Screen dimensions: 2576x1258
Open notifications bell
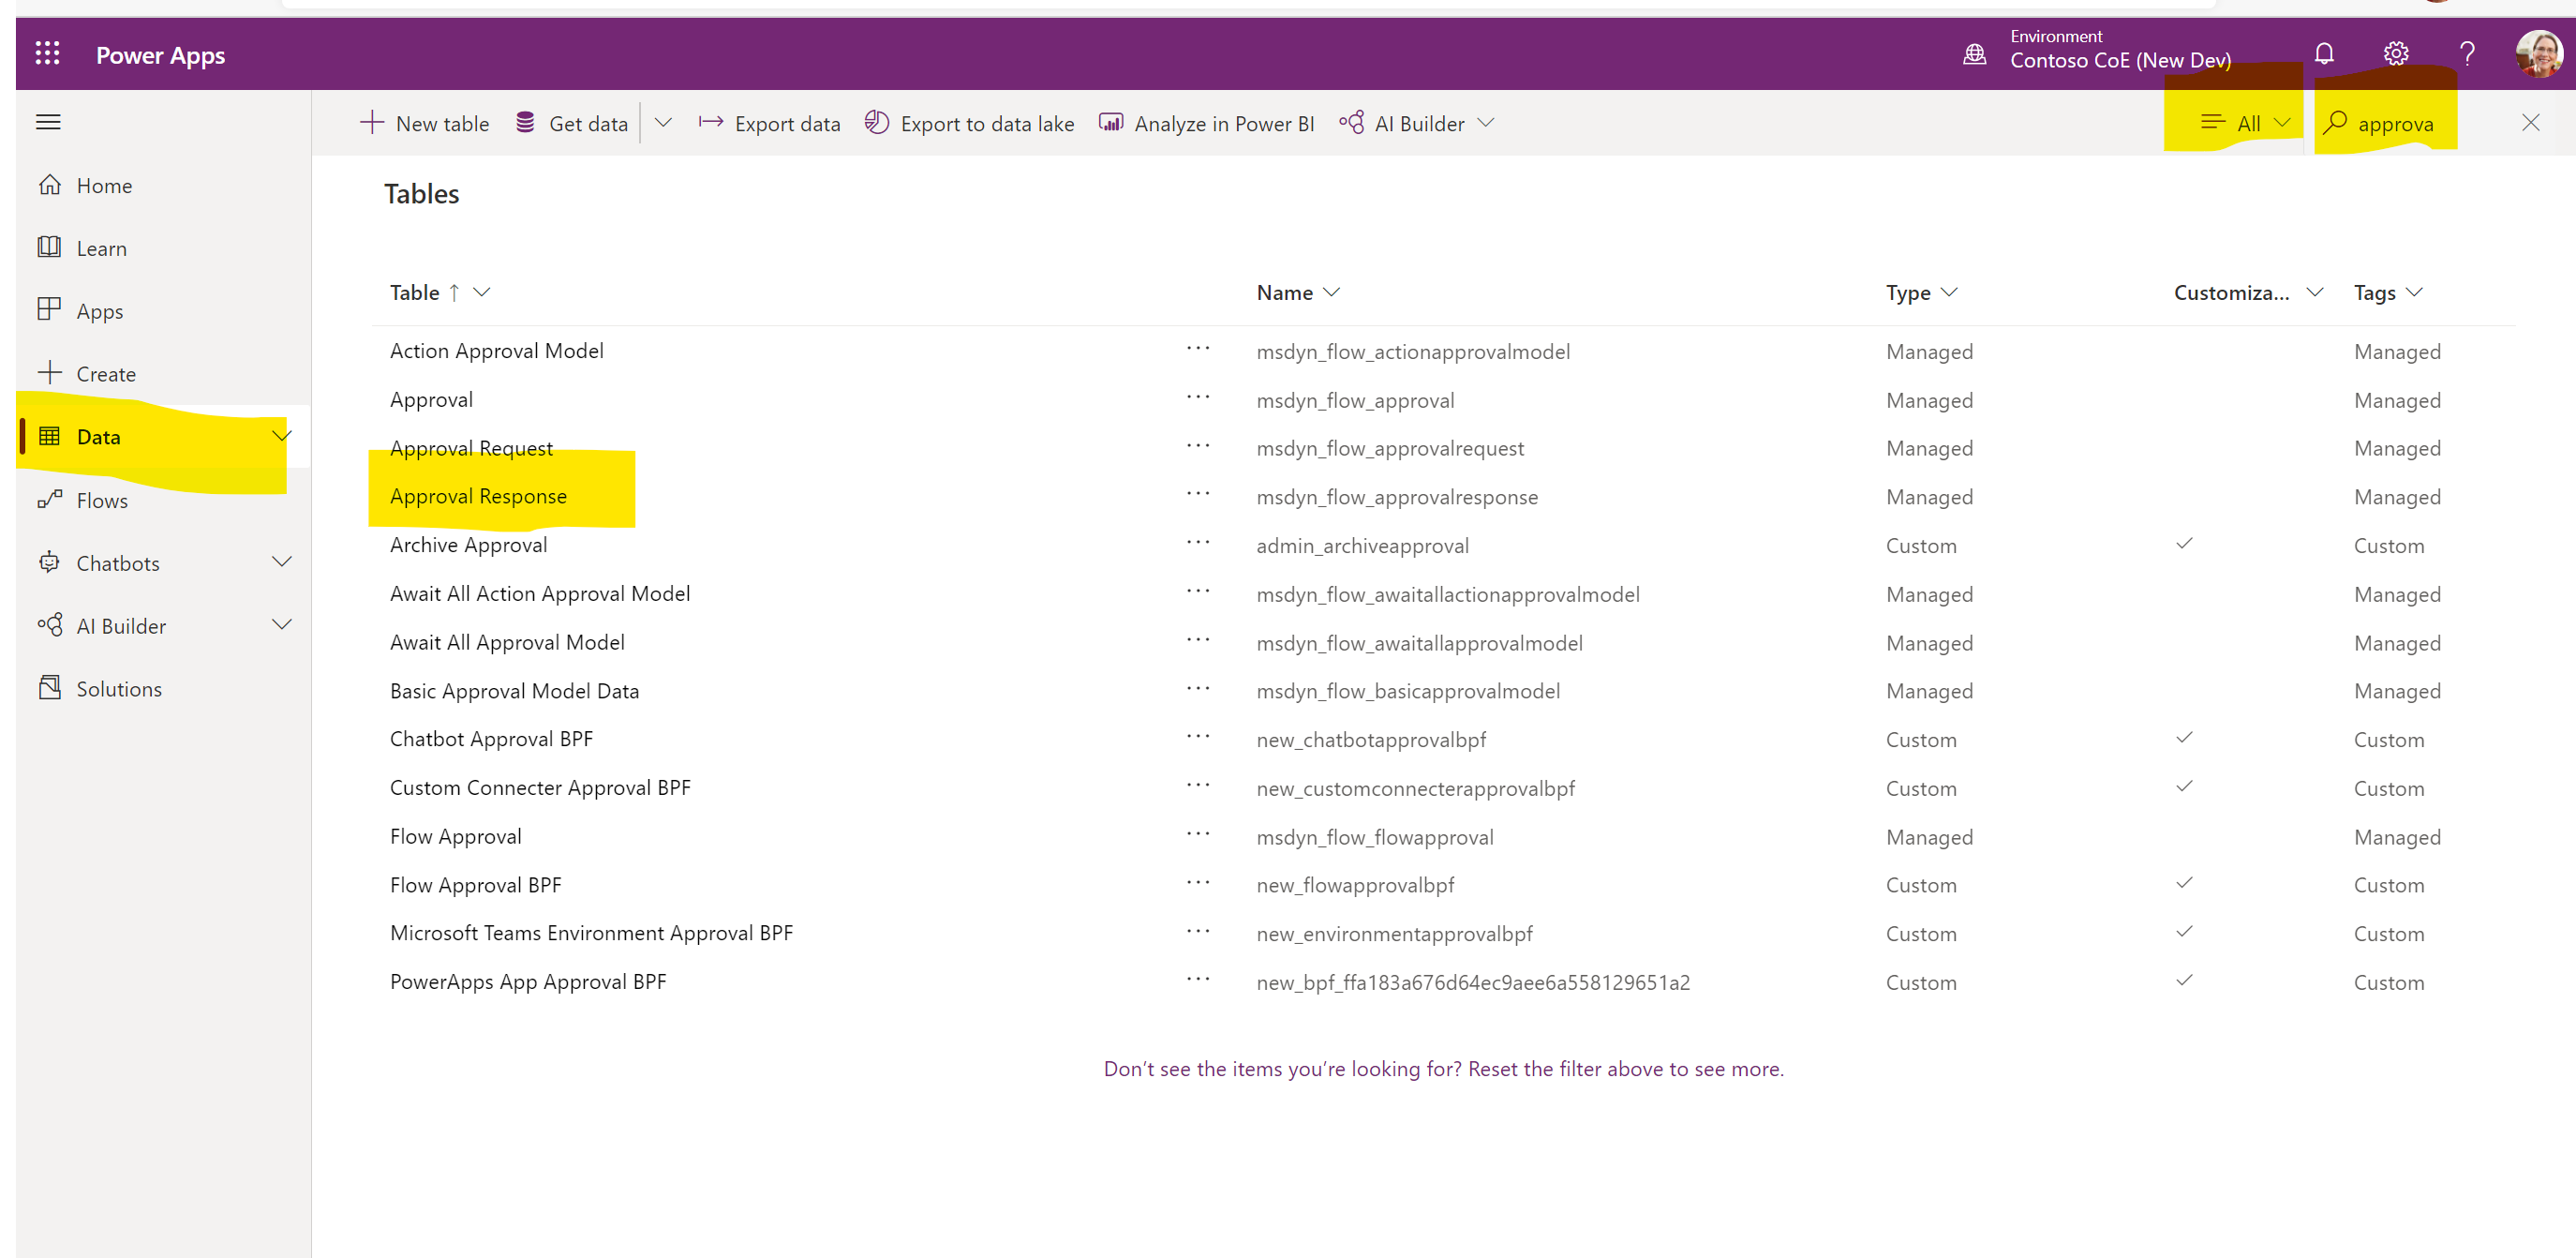click(2324, 54)
